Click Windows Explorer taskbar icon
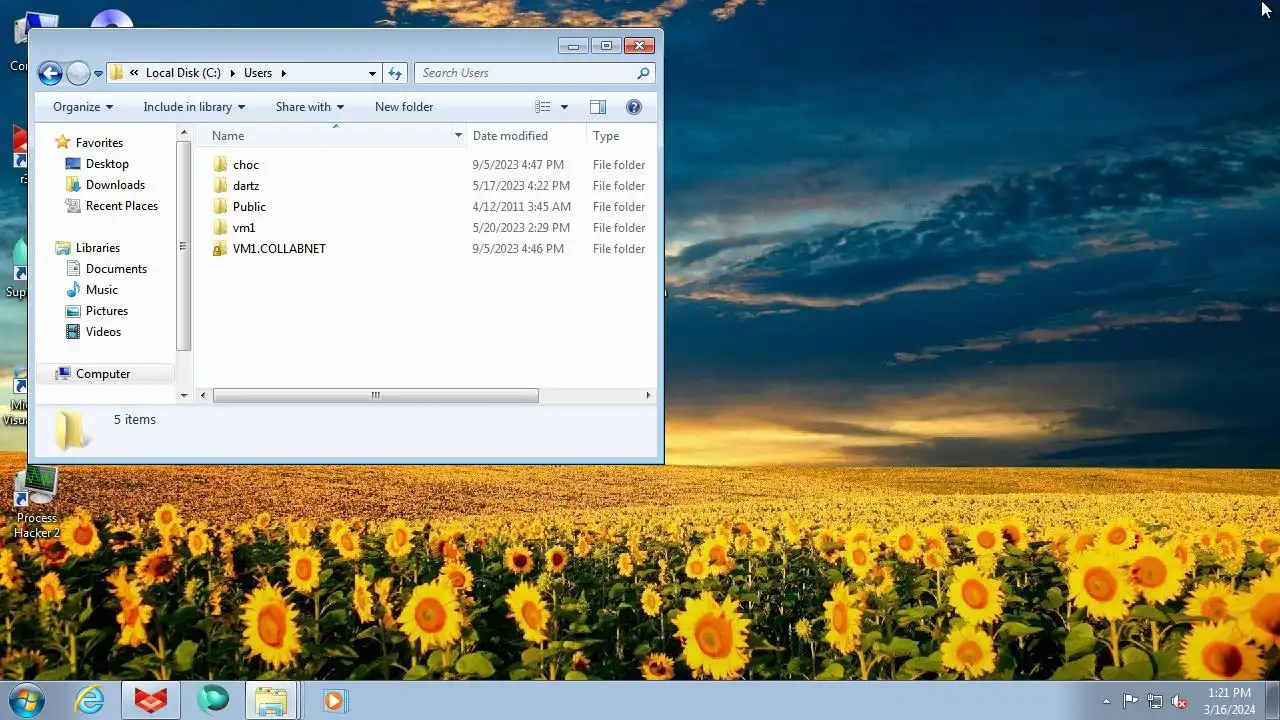This screenshot has width=1280, height=720. pyautogui.click(x=271, y=700)
